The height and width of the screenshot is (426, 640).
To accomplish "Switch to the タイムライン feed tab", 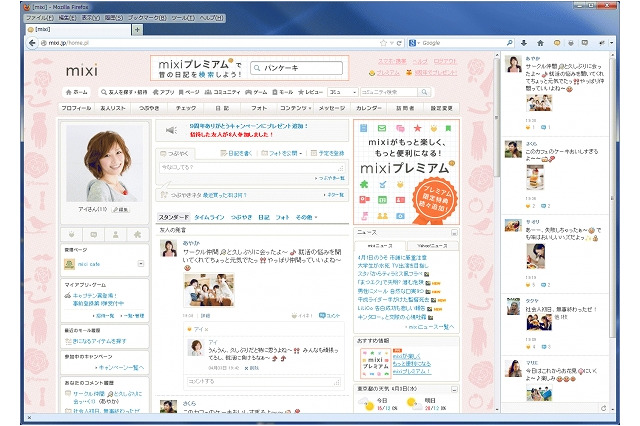I will tap(209, 217).
